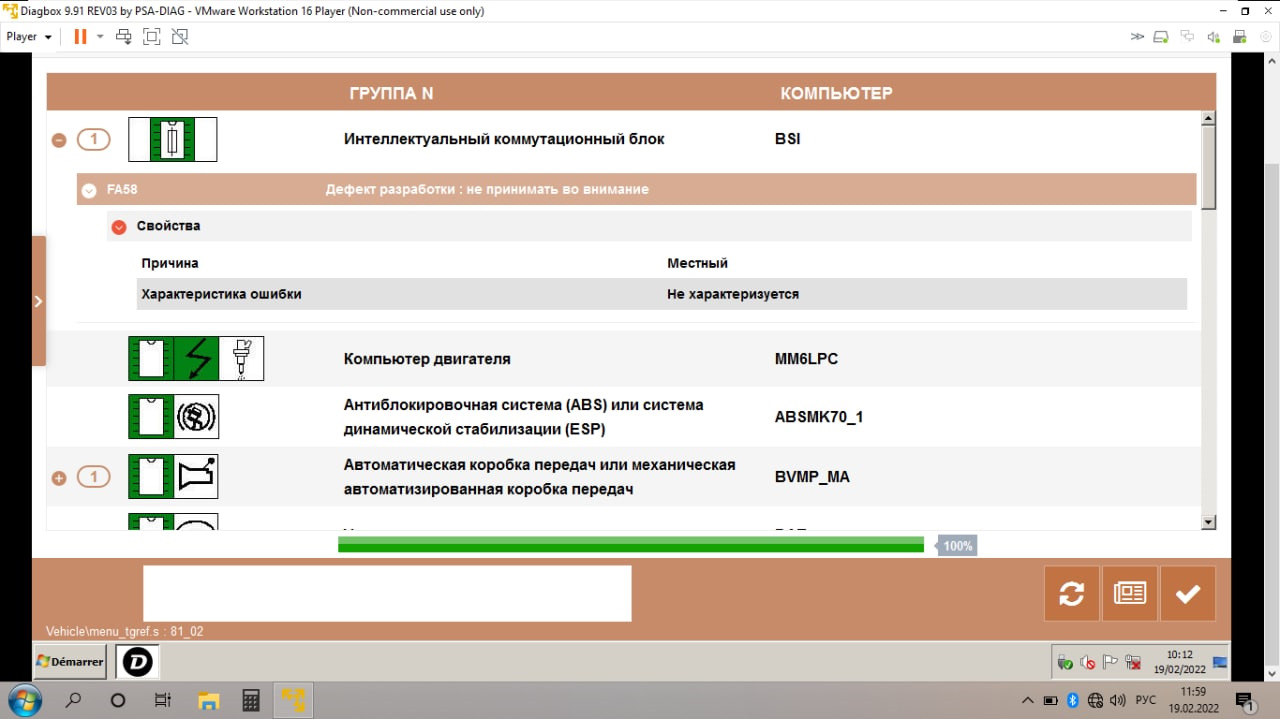Click the ABS/ESP system icon
The width and height of the screenshot is (1280, 719).
173,417
